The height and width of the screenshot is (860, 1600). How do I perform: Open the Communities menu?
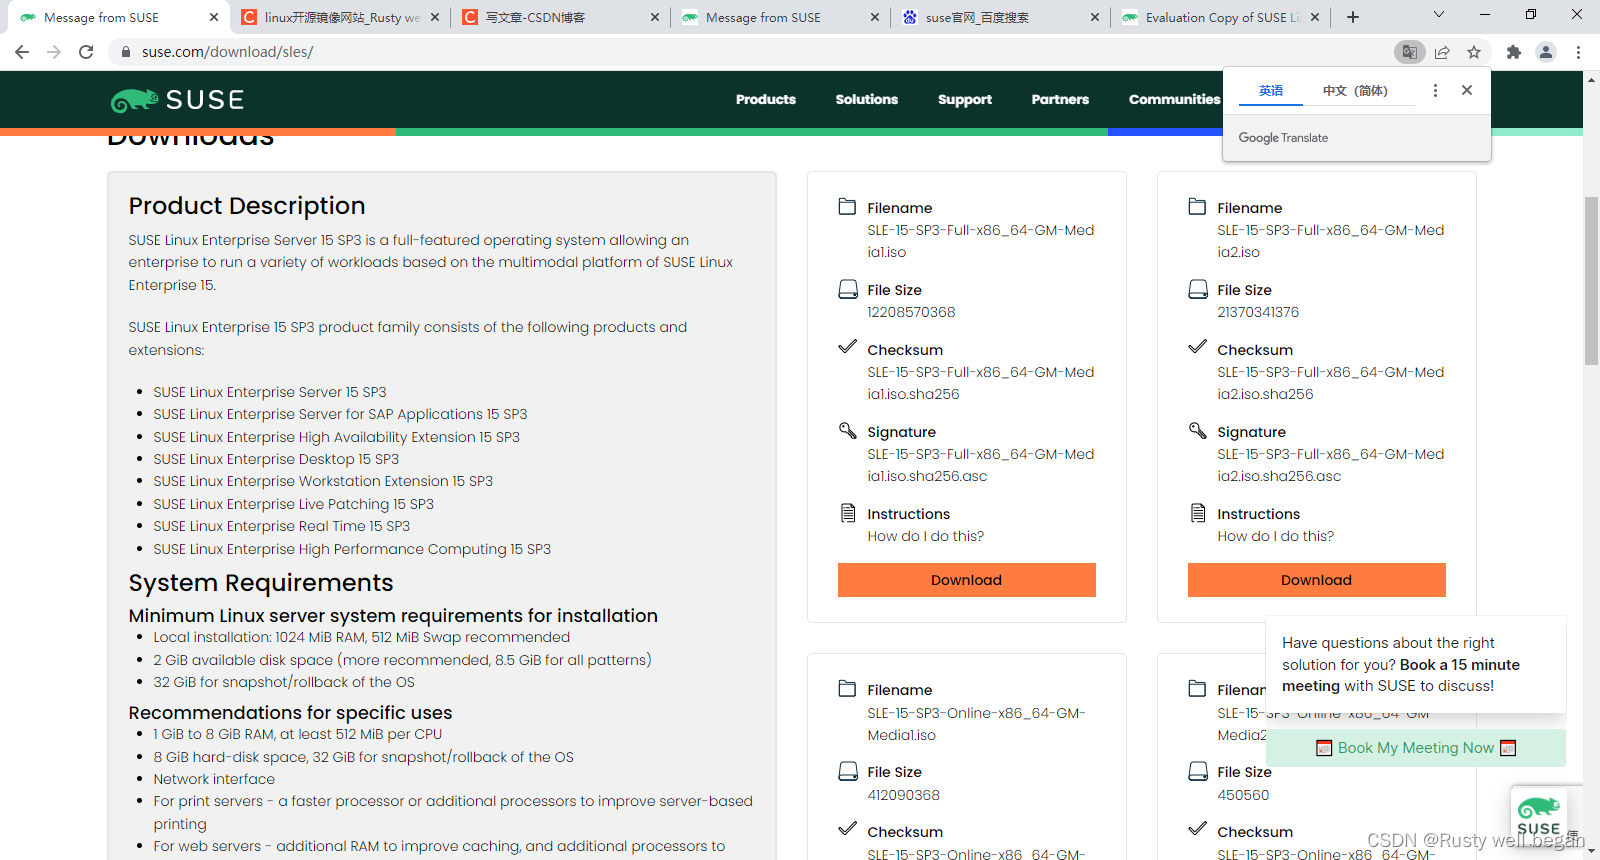[x=1175, y=99]
